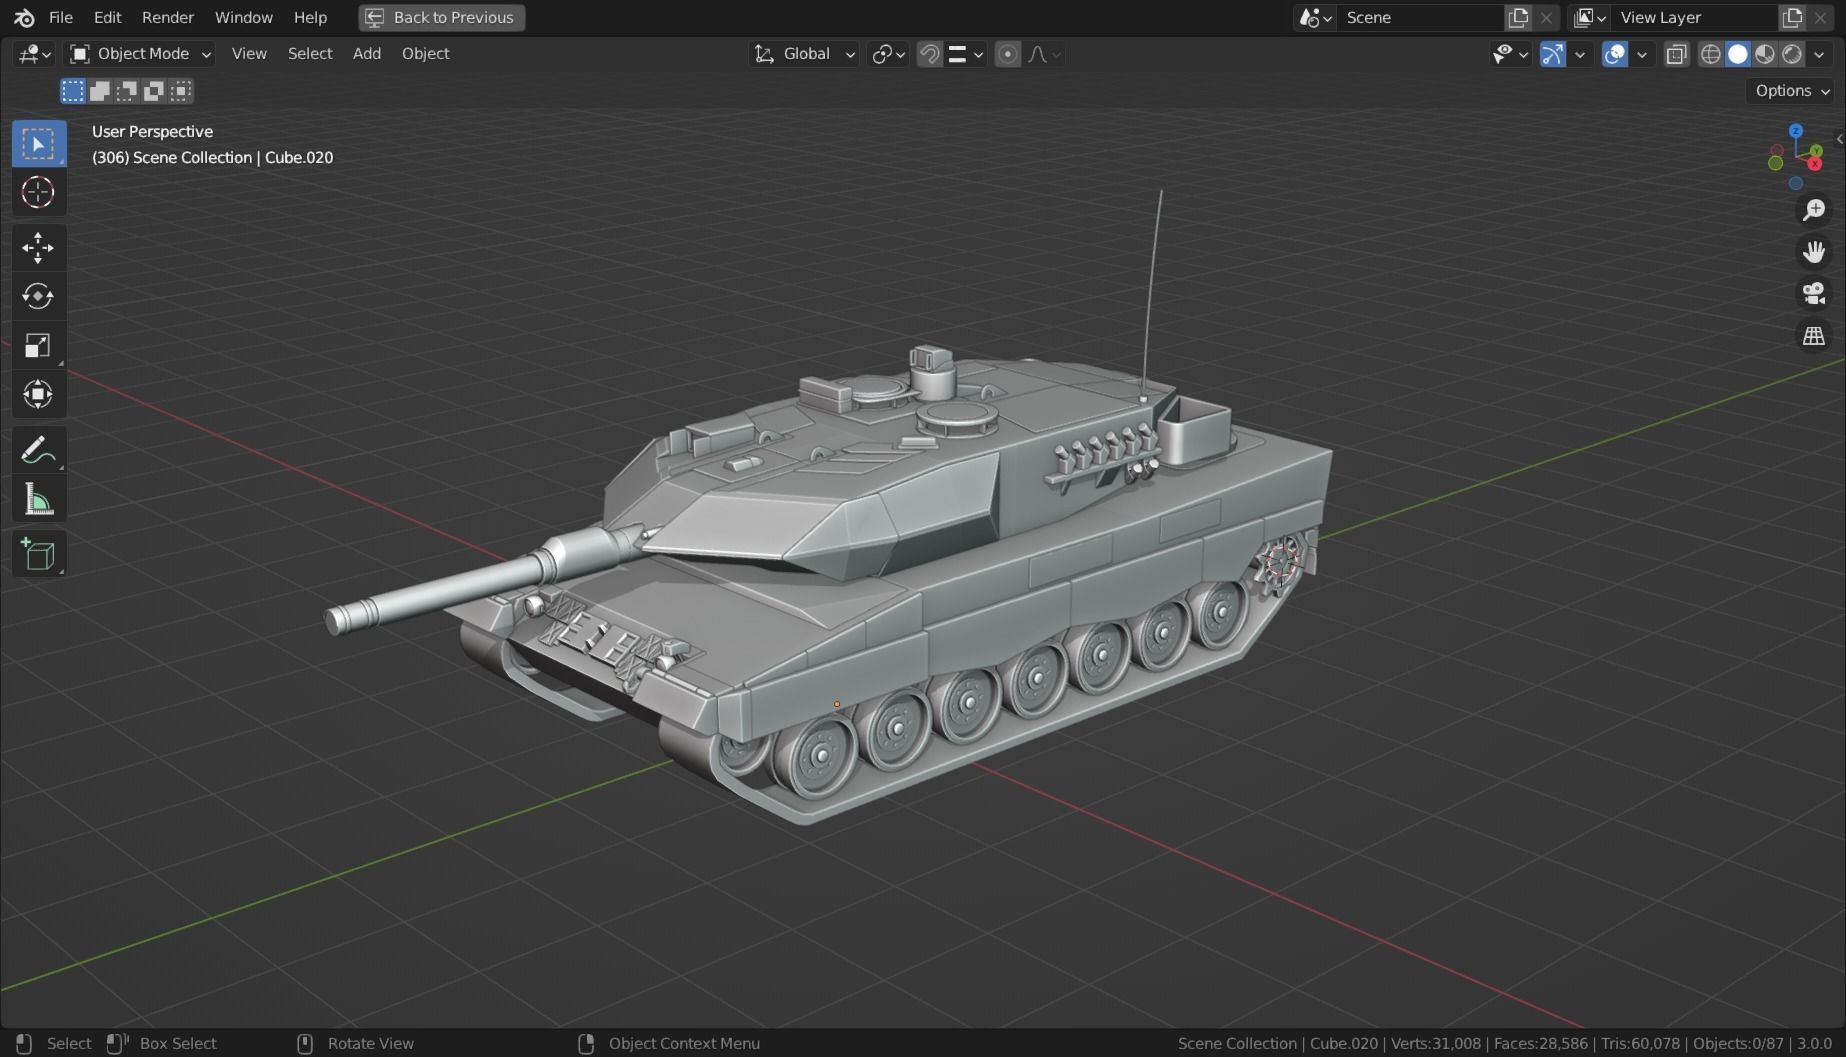Set selection mode to Invert selection

tap(154, 91)
